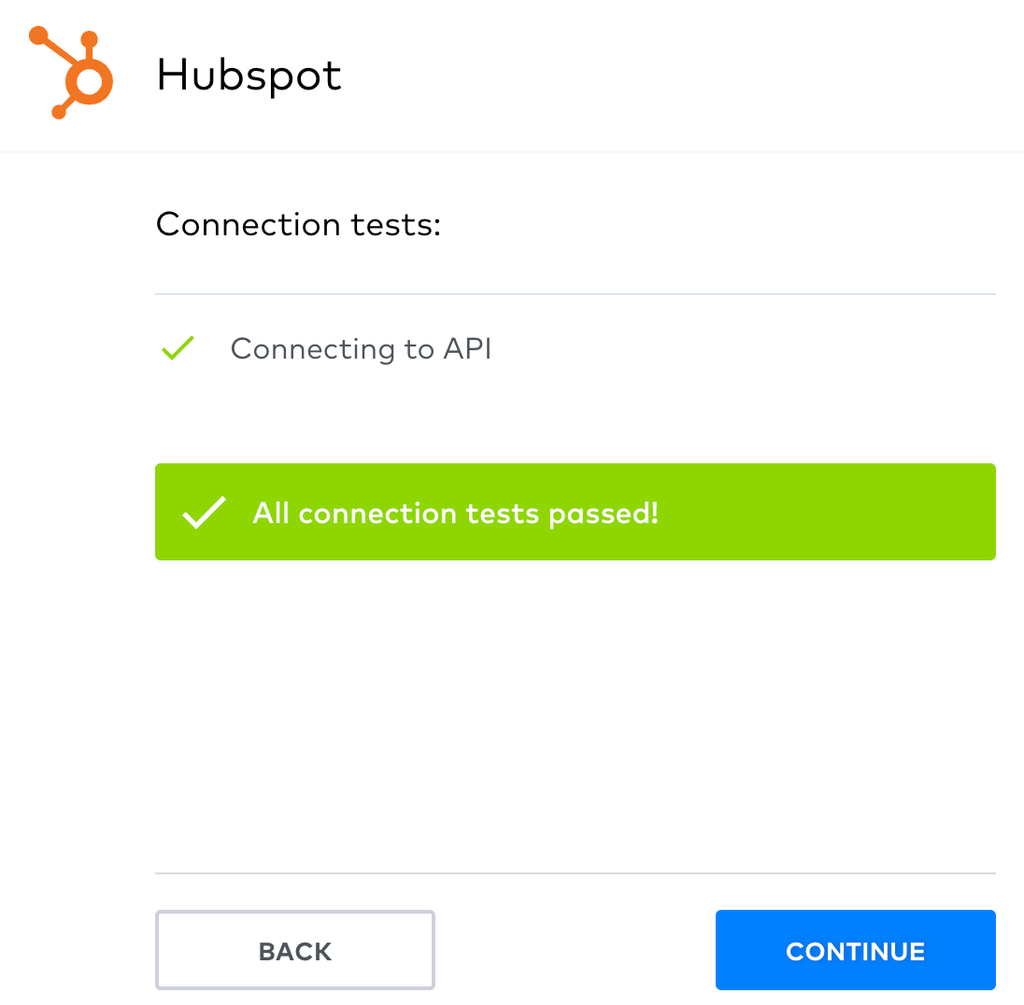
Task: Select the Hubspot title text
Action: (249, 76)
